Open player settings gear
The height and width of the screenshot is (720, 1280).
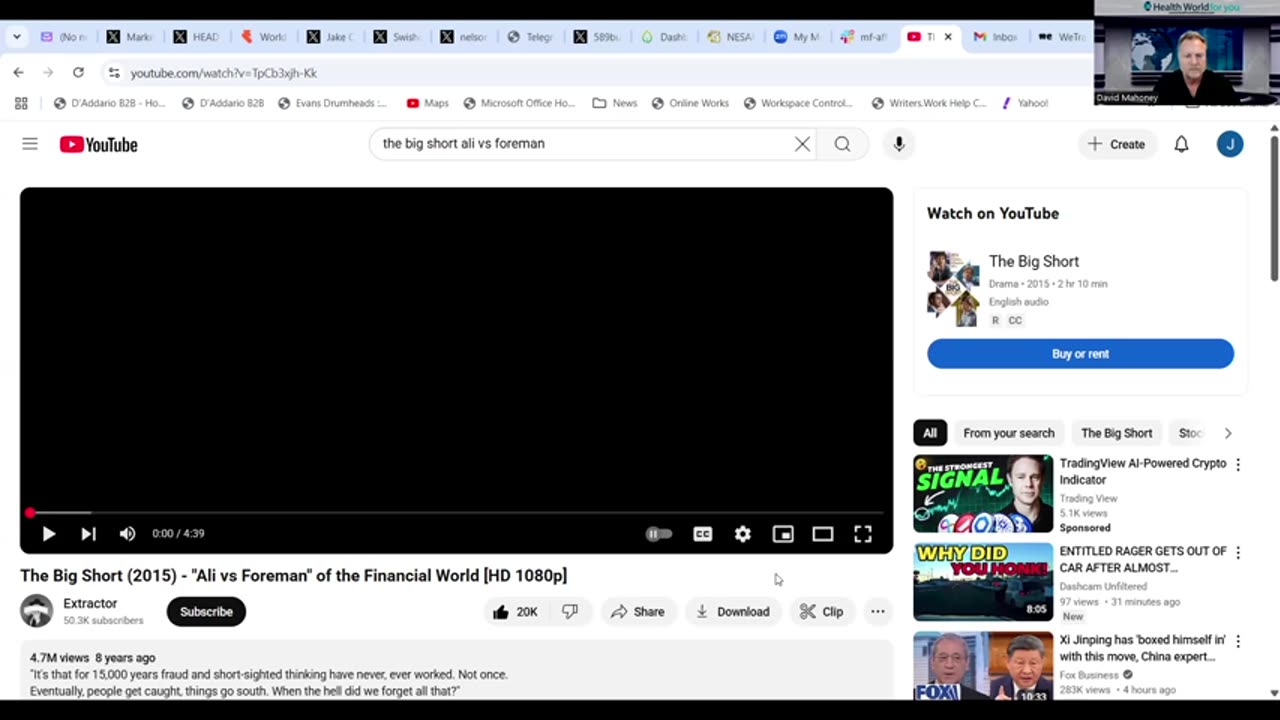point(742,534)
